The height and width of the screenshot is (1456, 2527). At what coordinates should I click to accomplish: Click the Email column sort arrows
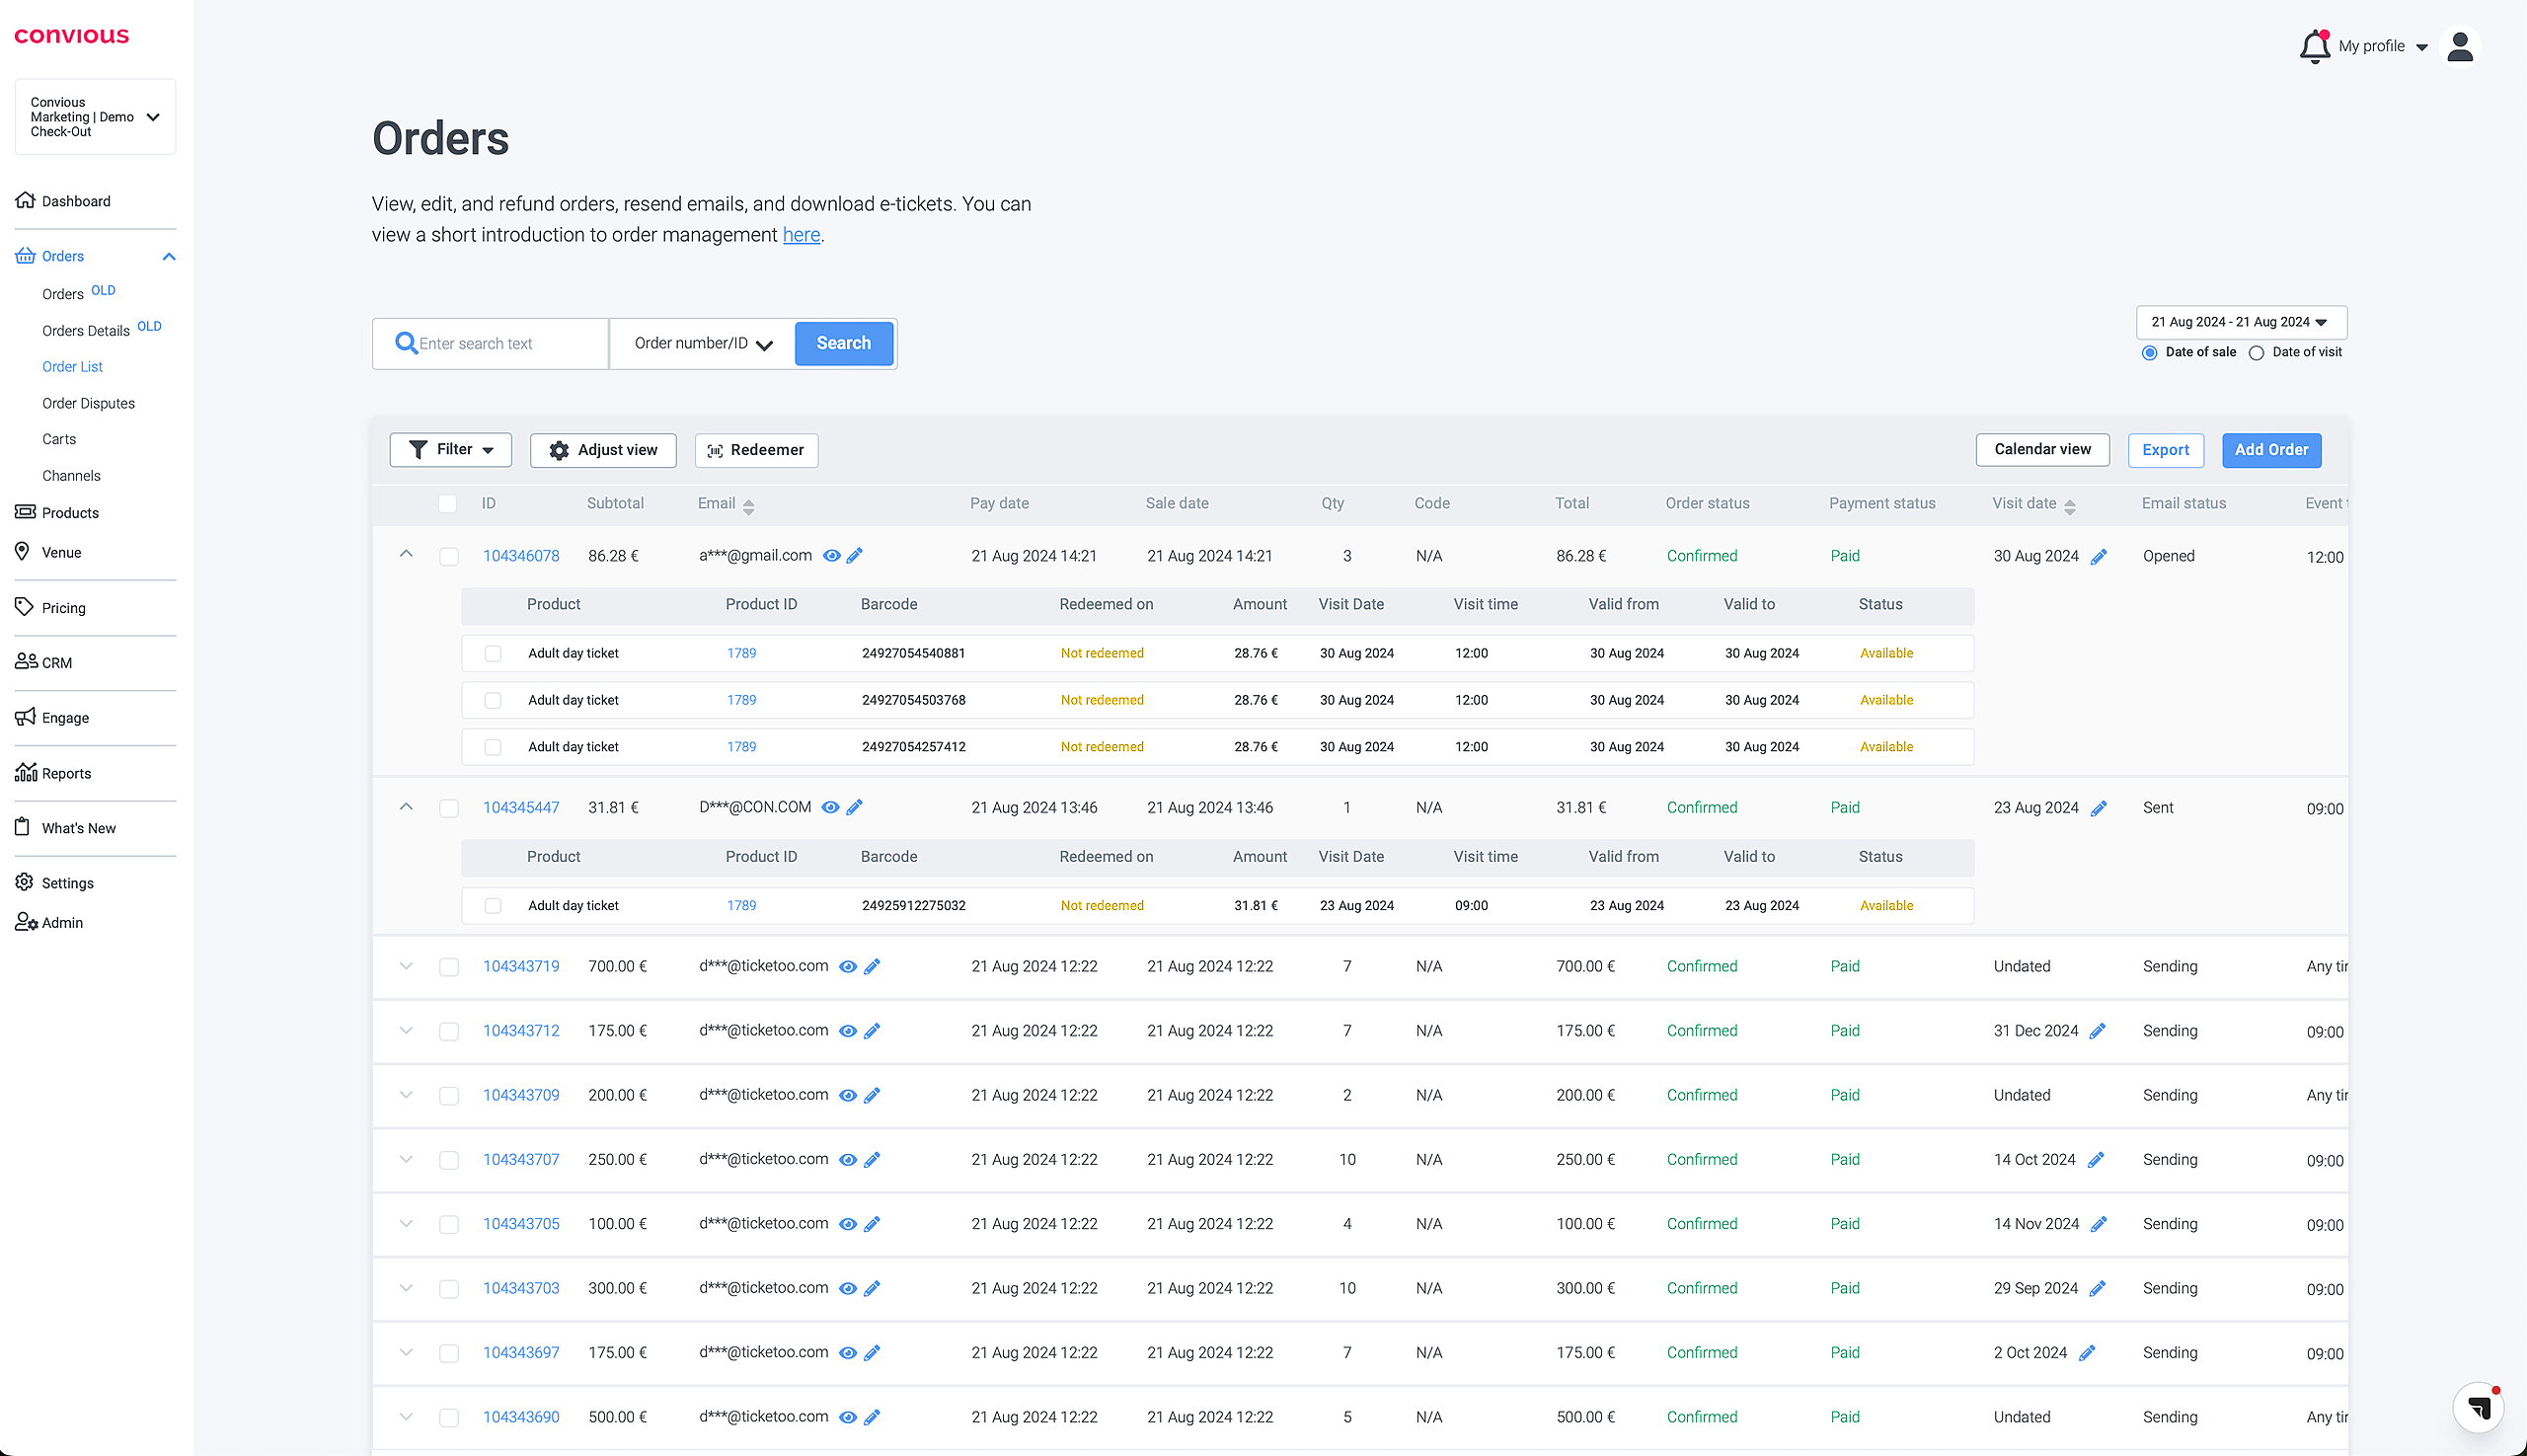(x=748, y=506)
